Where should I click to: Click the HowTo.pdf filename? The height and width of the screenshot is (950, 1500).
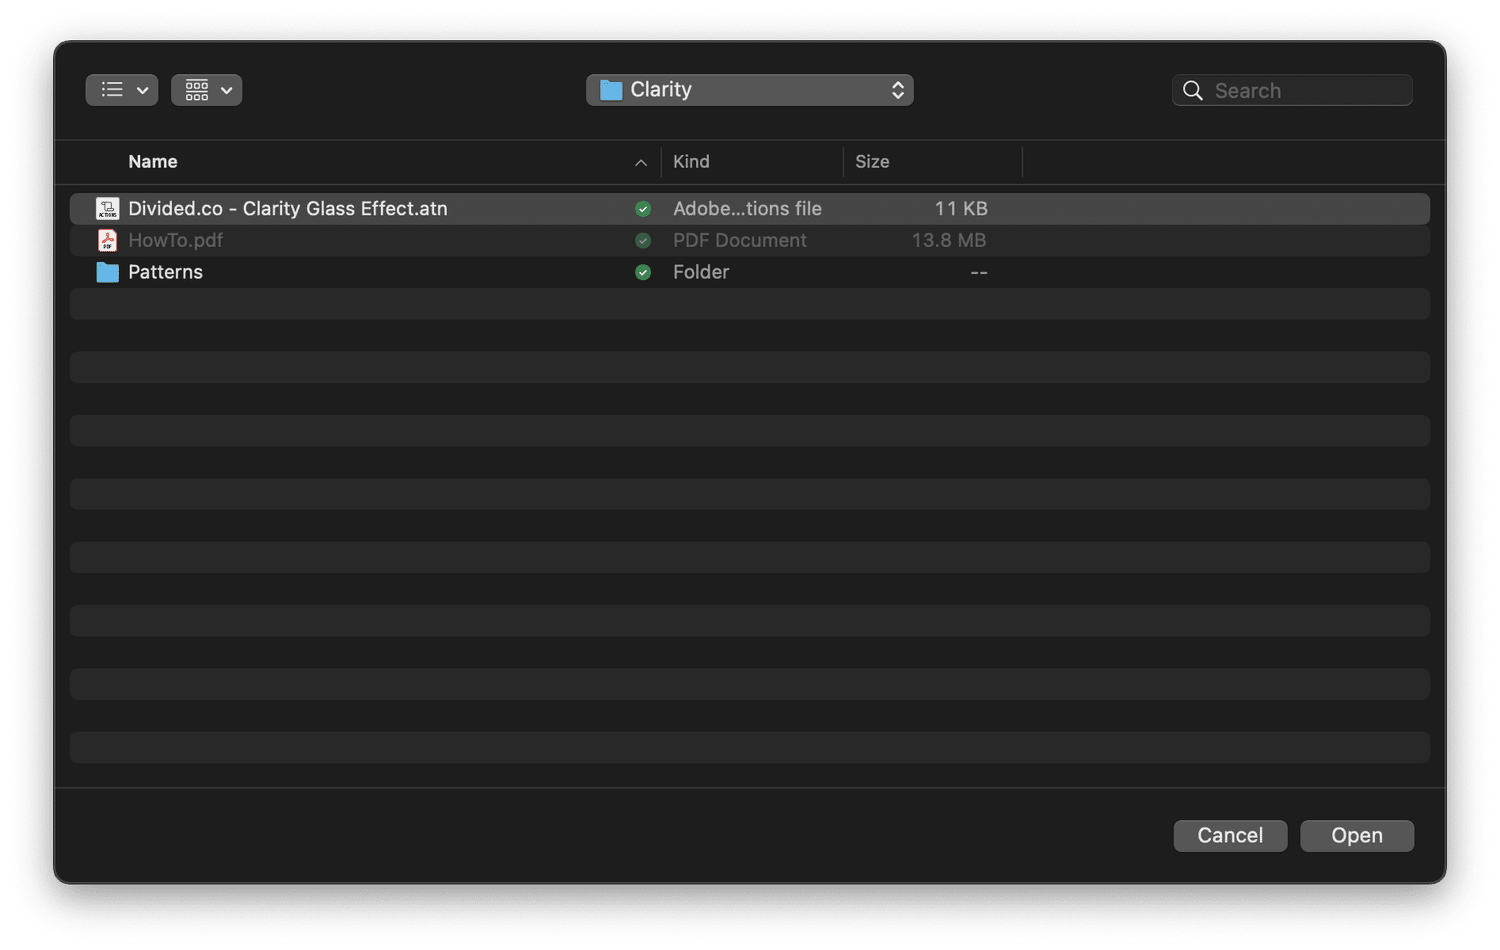[175, 240]
